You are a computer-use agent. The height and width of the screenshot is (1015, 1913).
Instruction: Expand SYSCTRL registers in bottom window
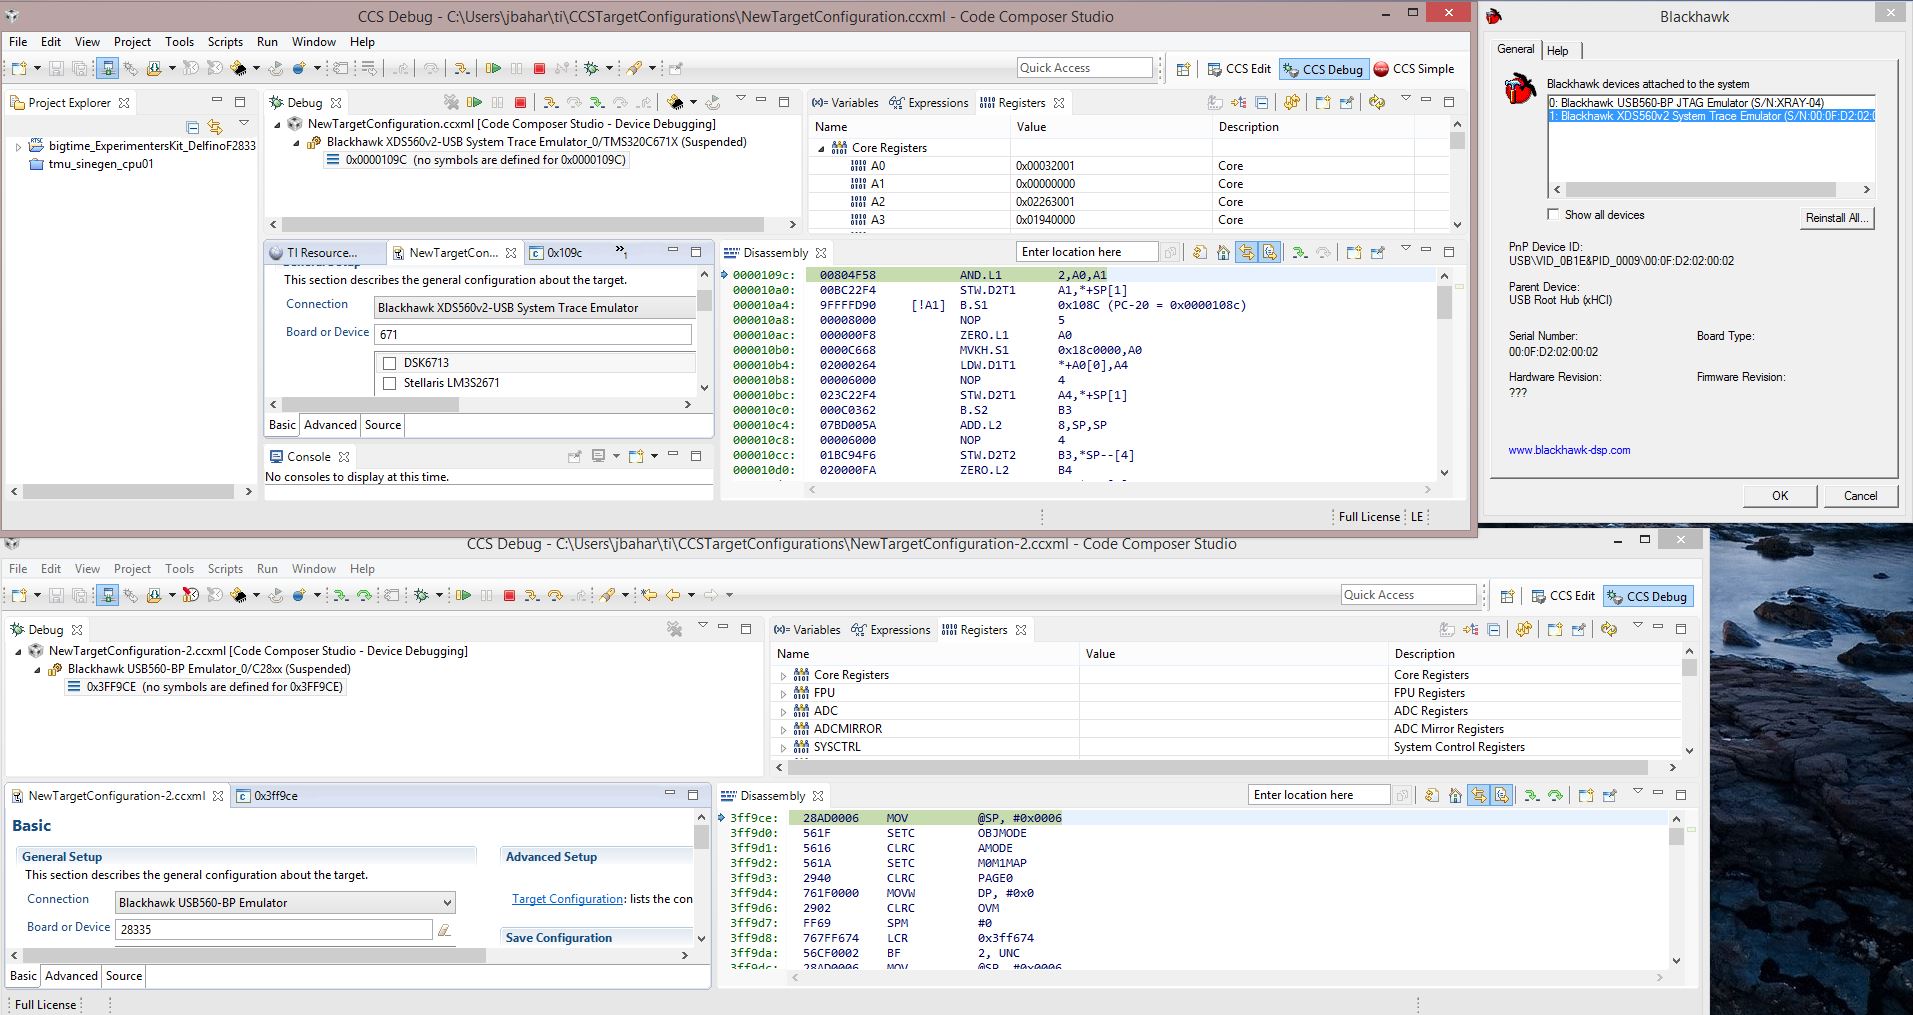tap(784, 747)
